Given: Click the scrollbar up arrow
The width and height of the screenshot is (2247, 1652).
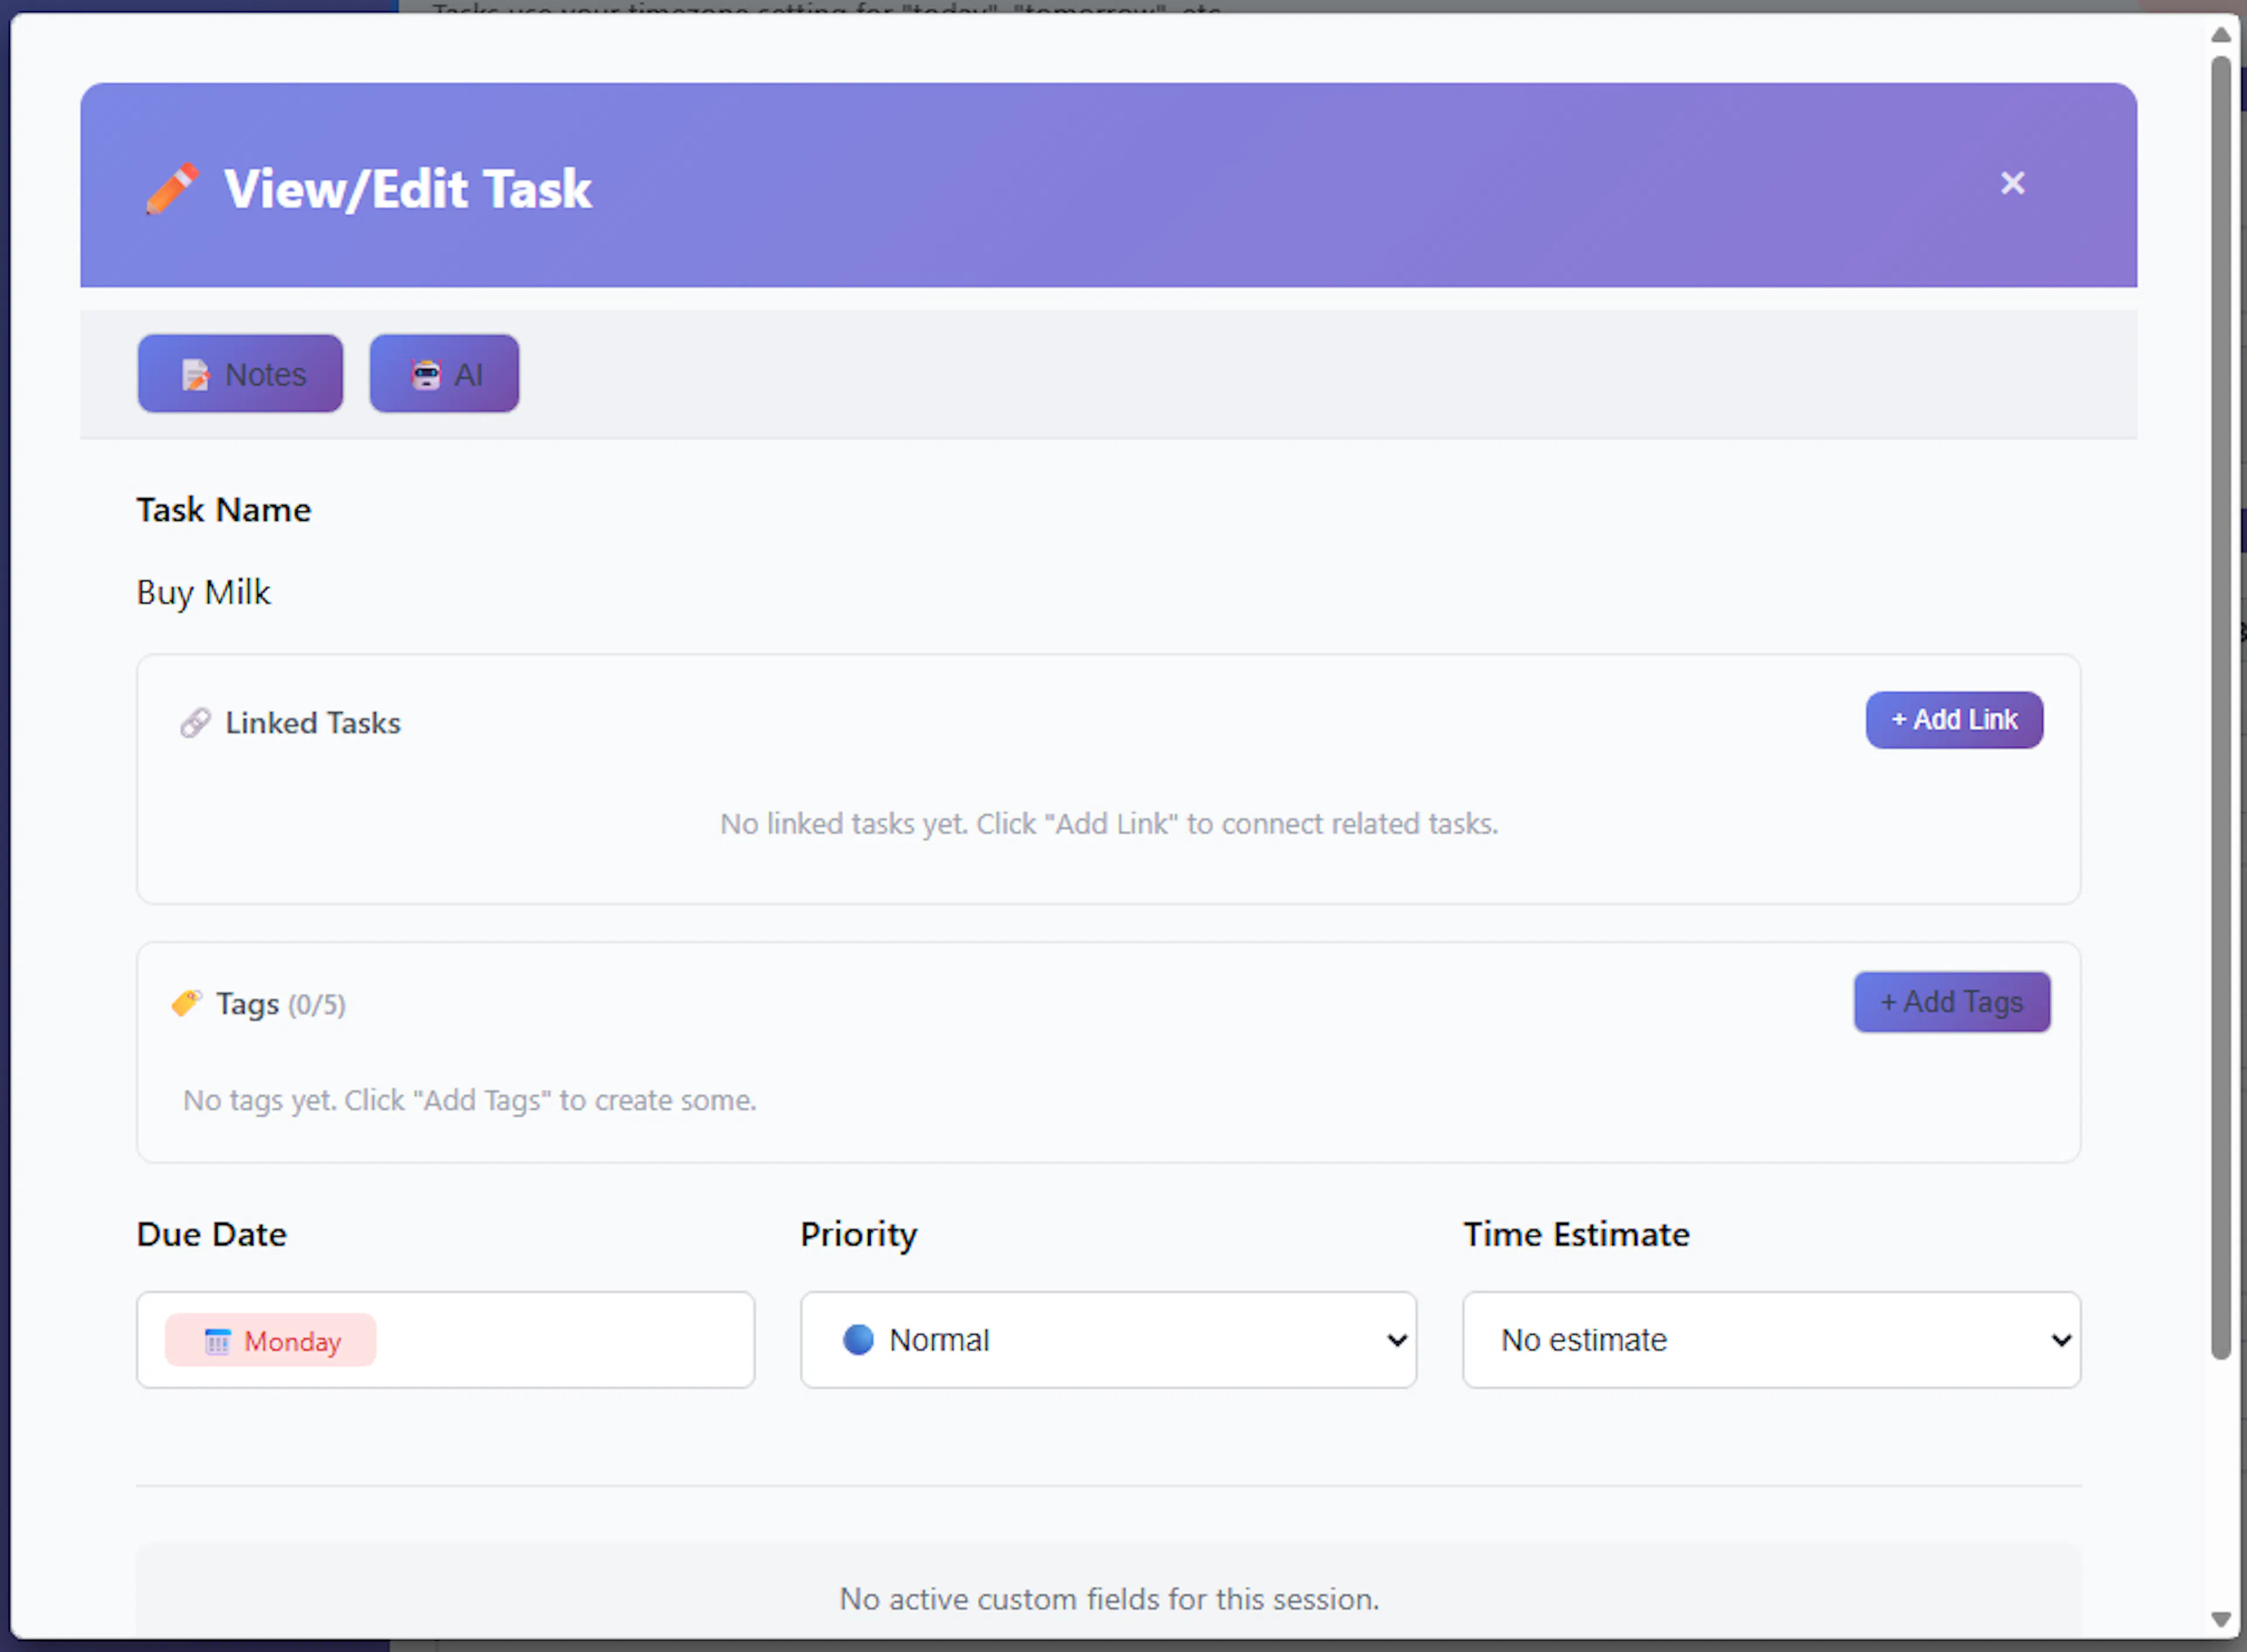Looking at the screenshot, I should pyautogui.click(x=2221, y=35).
